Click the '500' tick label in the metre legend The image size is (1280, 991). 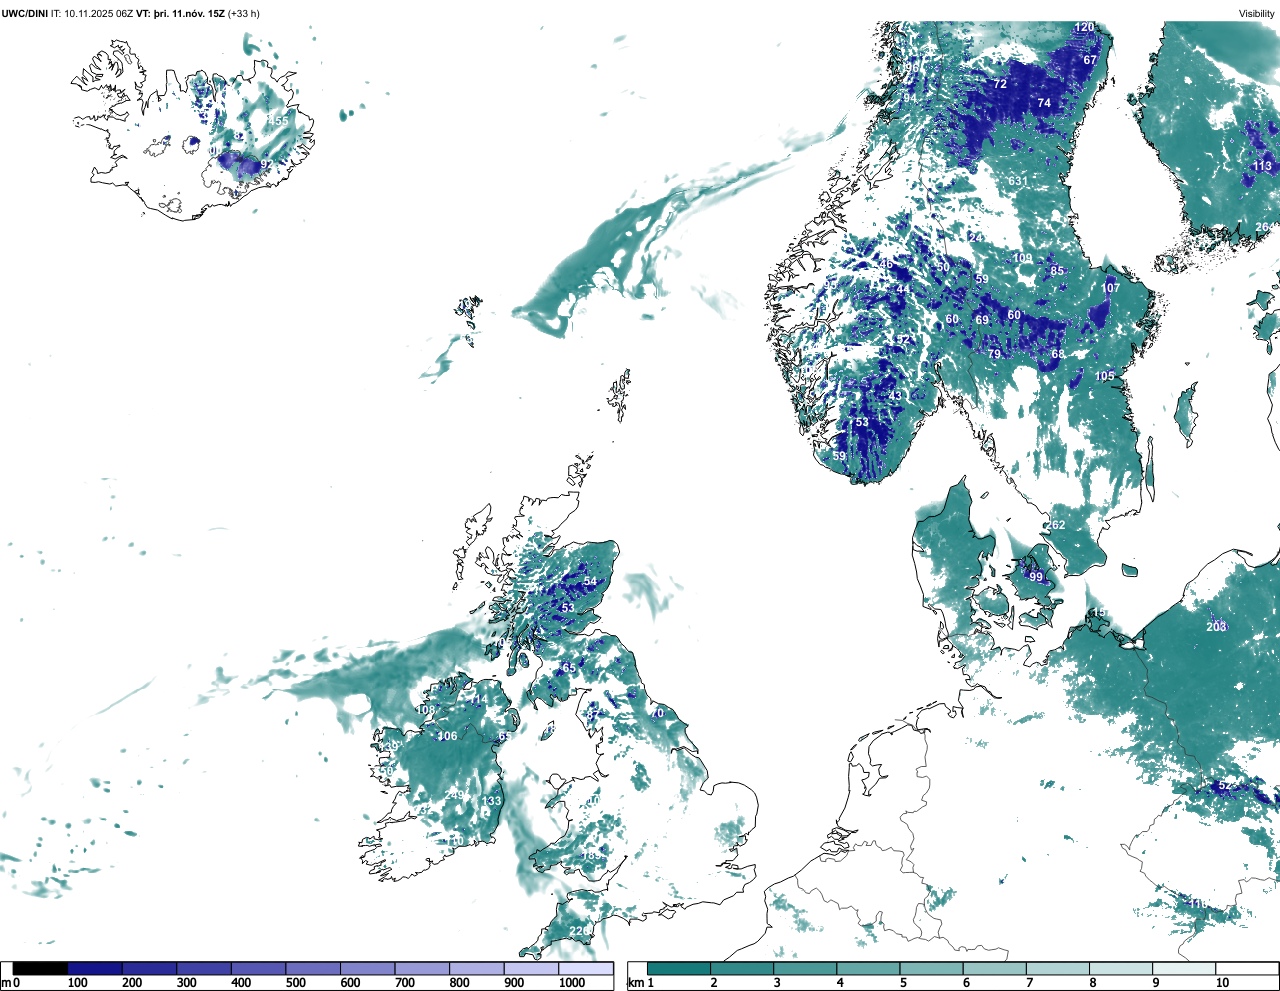tap(296, 983)
